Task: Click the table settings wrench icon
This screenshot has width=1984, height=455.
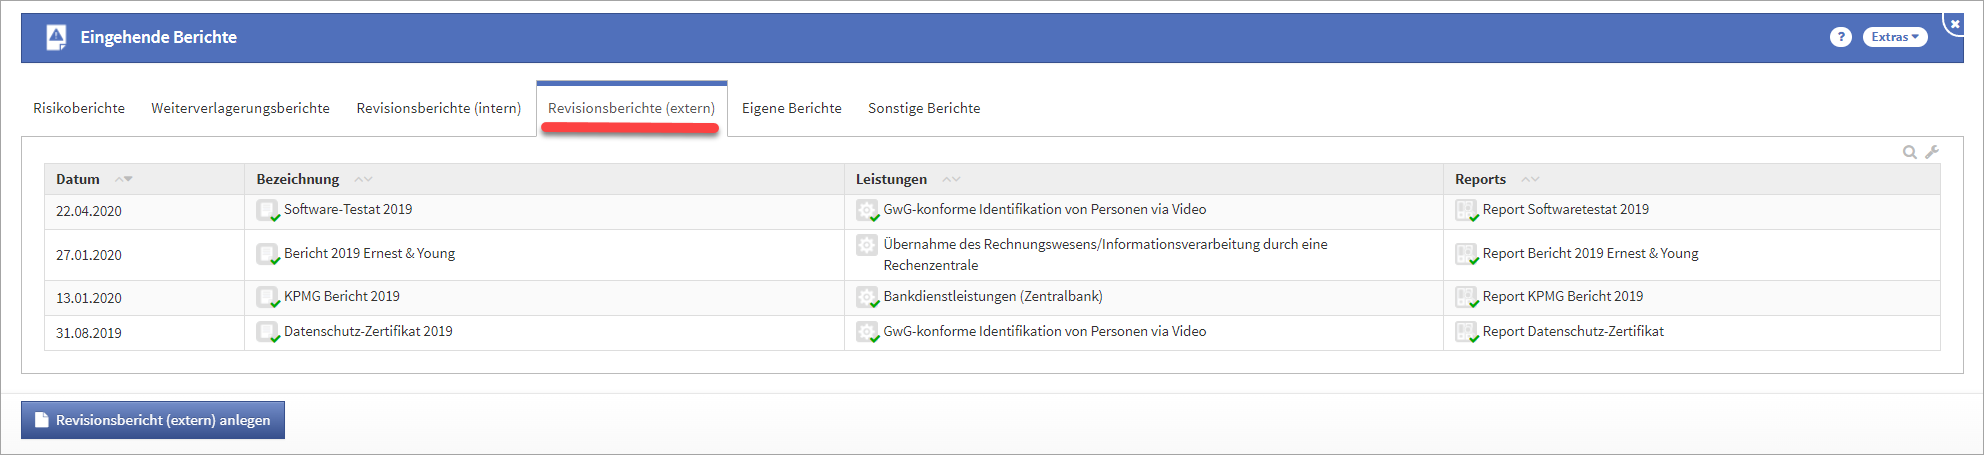Action: tap(1932, 152)
